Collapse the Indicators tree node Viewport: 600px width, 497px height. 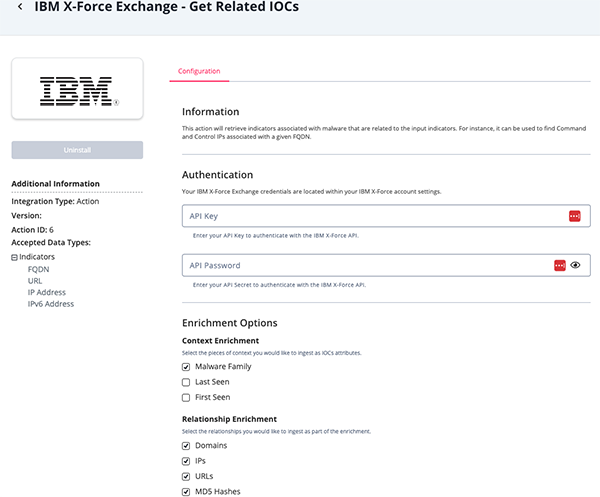pos(14,257)
